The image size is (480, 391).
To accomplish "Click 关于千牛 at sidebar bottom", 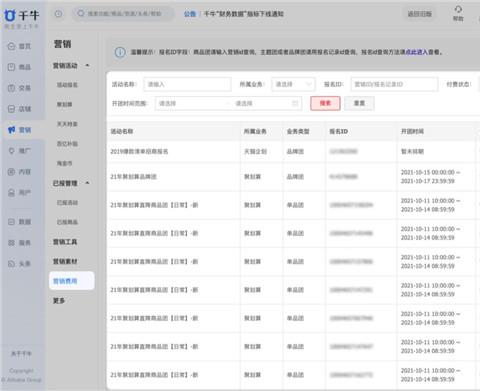I will pos(21,354).
